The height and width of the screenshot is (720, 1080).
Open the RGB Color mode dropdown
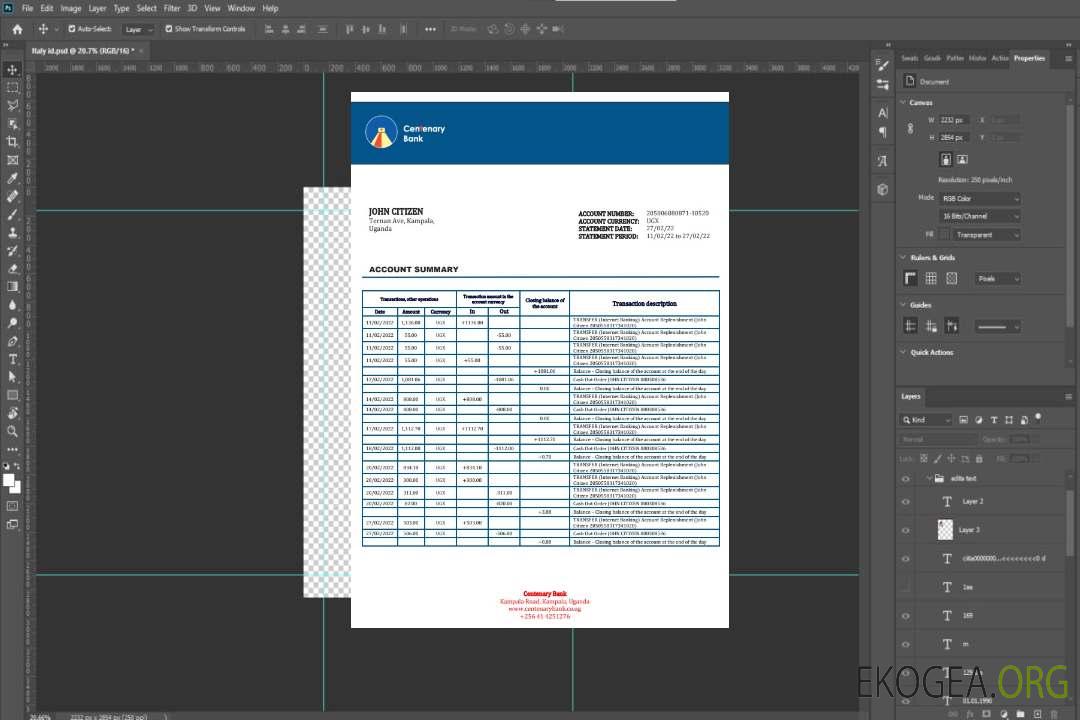pos(980,199)
